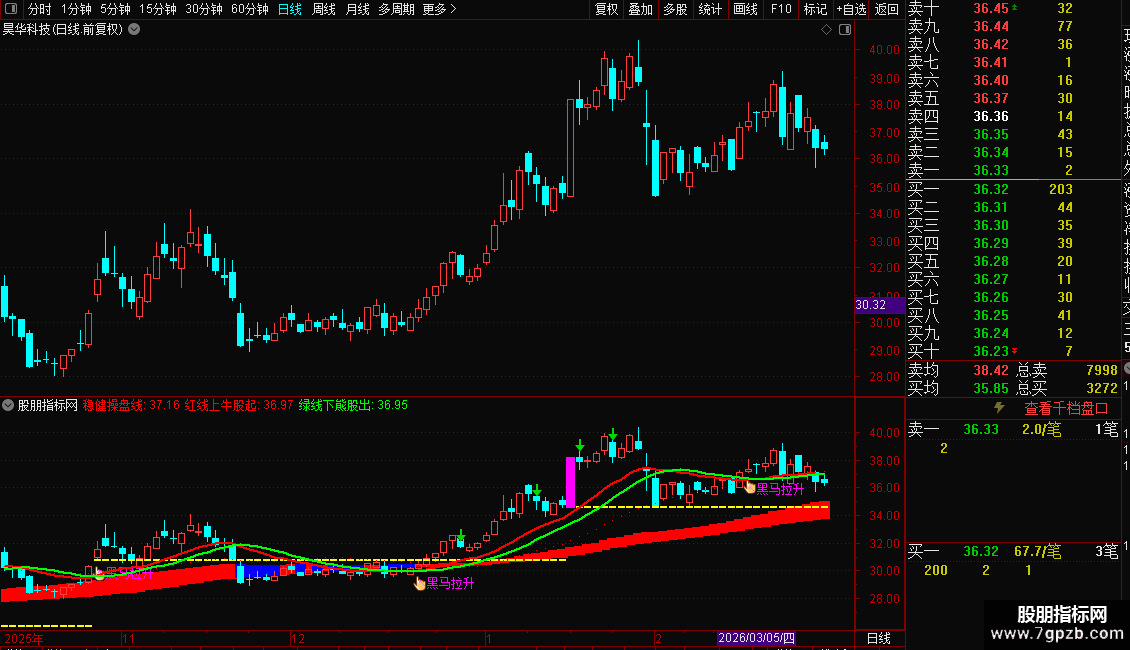Select the 买五 36.28 bid row
The image size is (1130, 650).
(x=1013, y=261)
